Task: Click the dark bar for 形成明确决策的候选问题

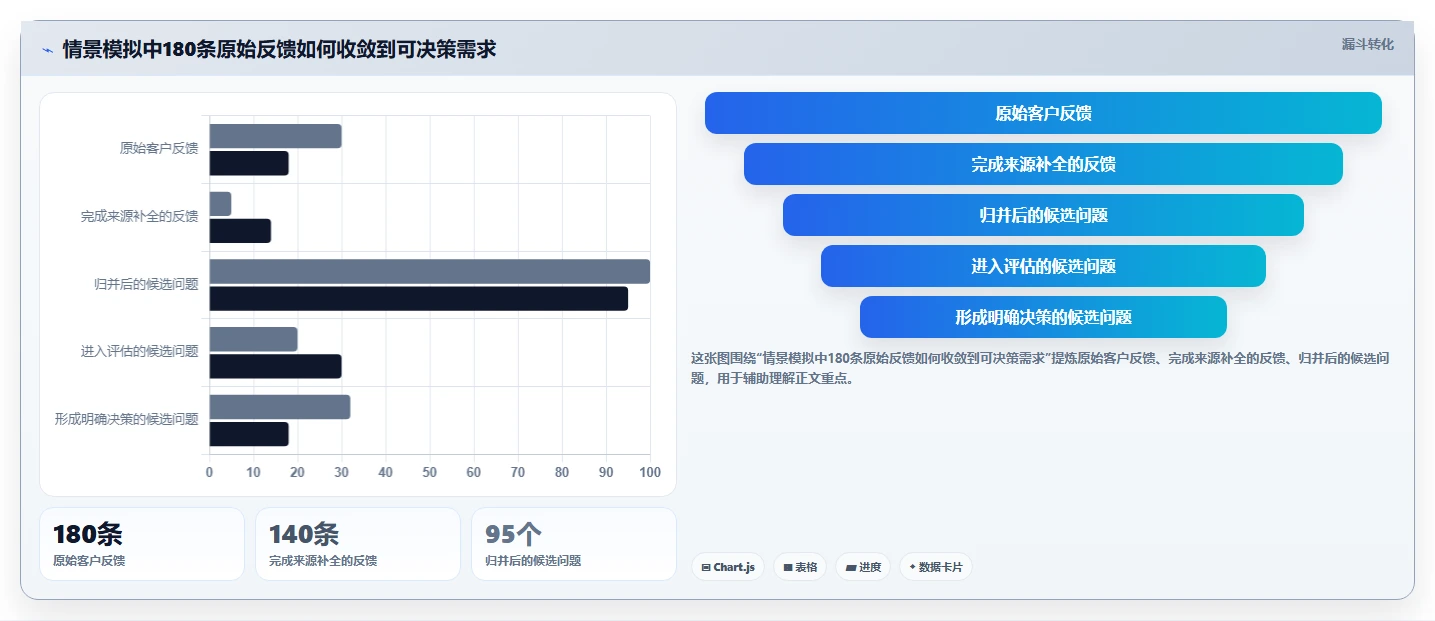Action: tap(249, 434)
